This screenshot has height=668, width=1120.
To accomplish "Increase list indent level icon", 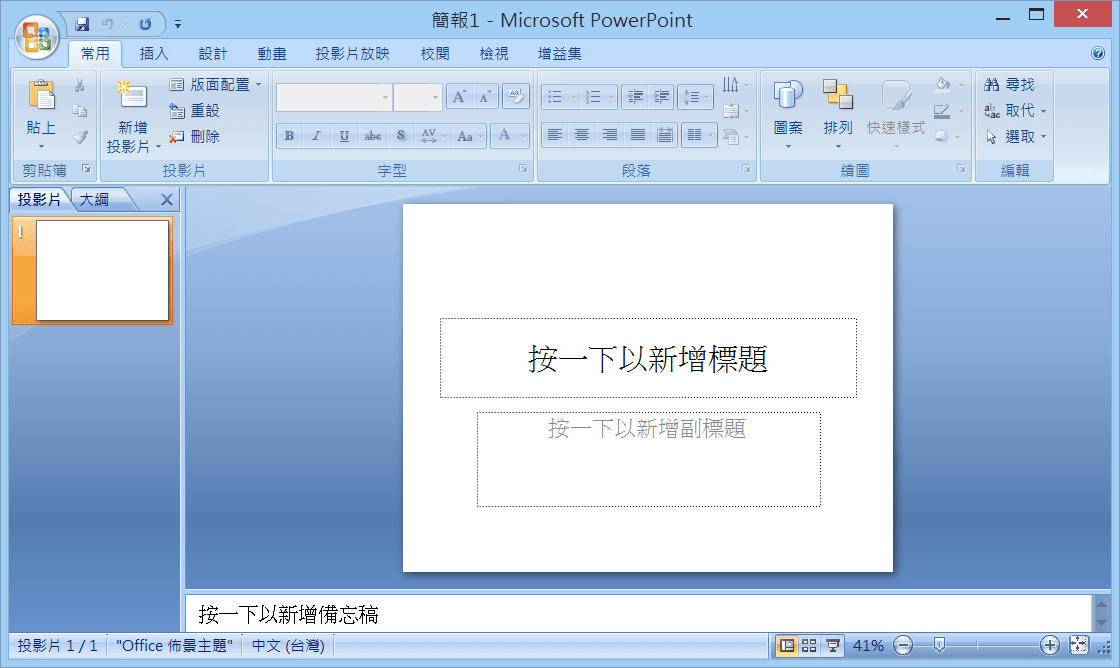I will pyautogui.click(x=662, y=96).
